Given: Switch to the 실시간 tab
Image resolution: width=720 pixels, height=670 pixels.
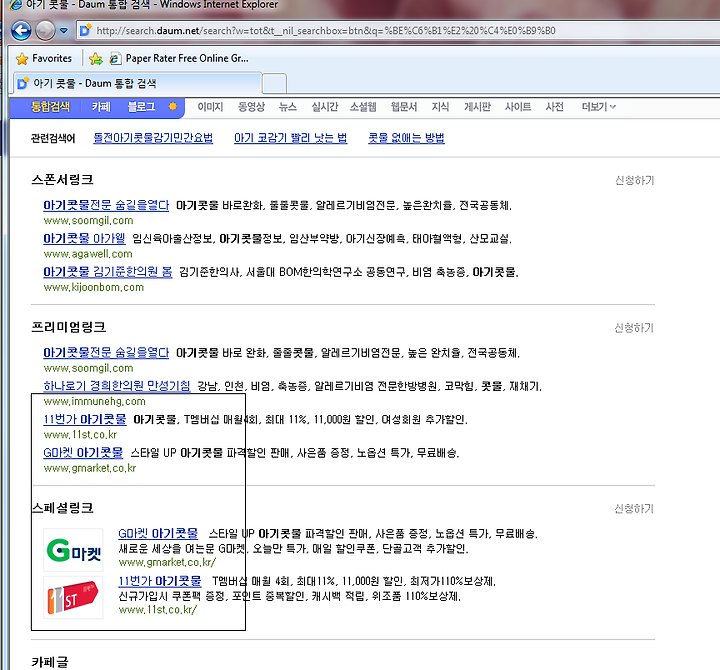Looking at the screenshot, I should click(324, 107).
